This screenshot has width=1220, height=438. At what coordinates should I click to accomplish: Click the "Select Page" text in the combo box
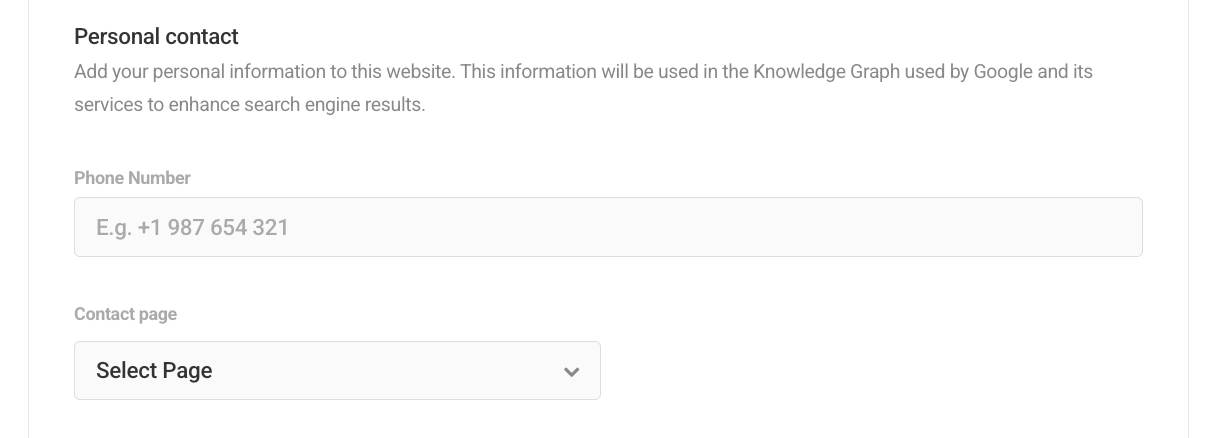(154, 370)
